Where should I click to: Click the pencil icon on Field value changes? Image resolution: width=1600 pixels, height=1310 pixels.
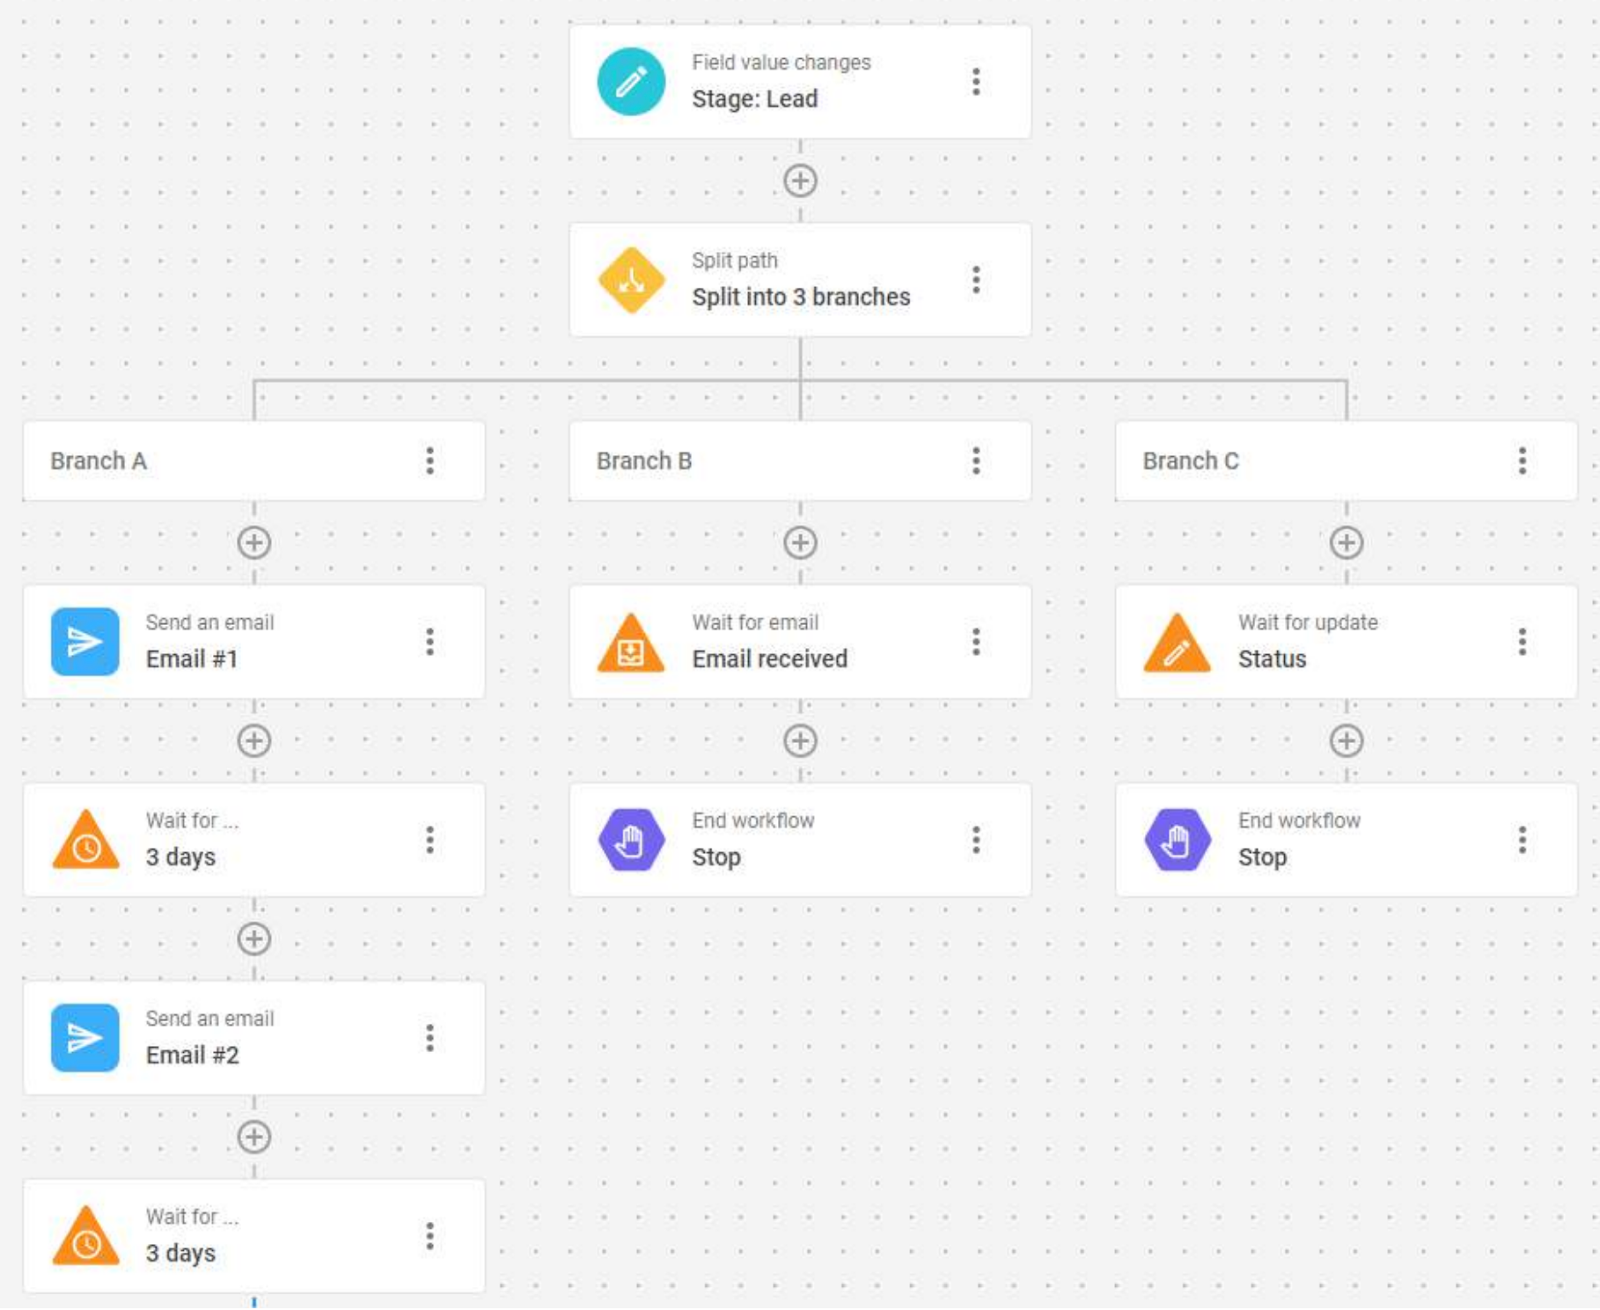631,82
